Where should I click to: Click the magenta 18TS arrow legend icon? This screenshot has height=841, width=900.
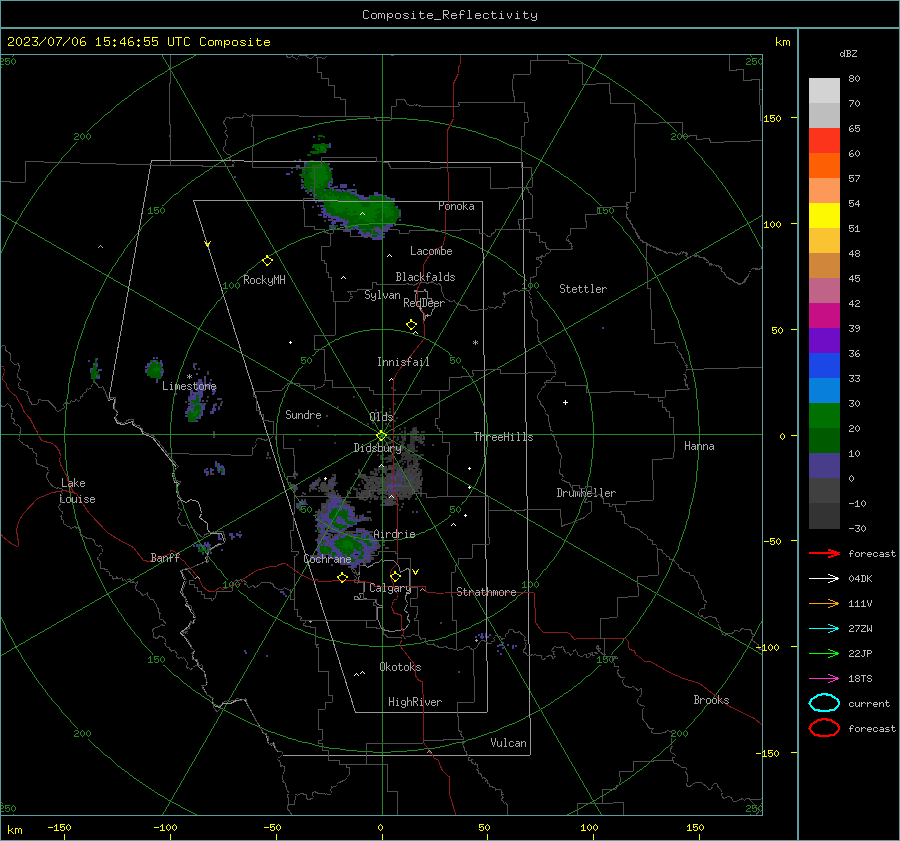[824, 679]
